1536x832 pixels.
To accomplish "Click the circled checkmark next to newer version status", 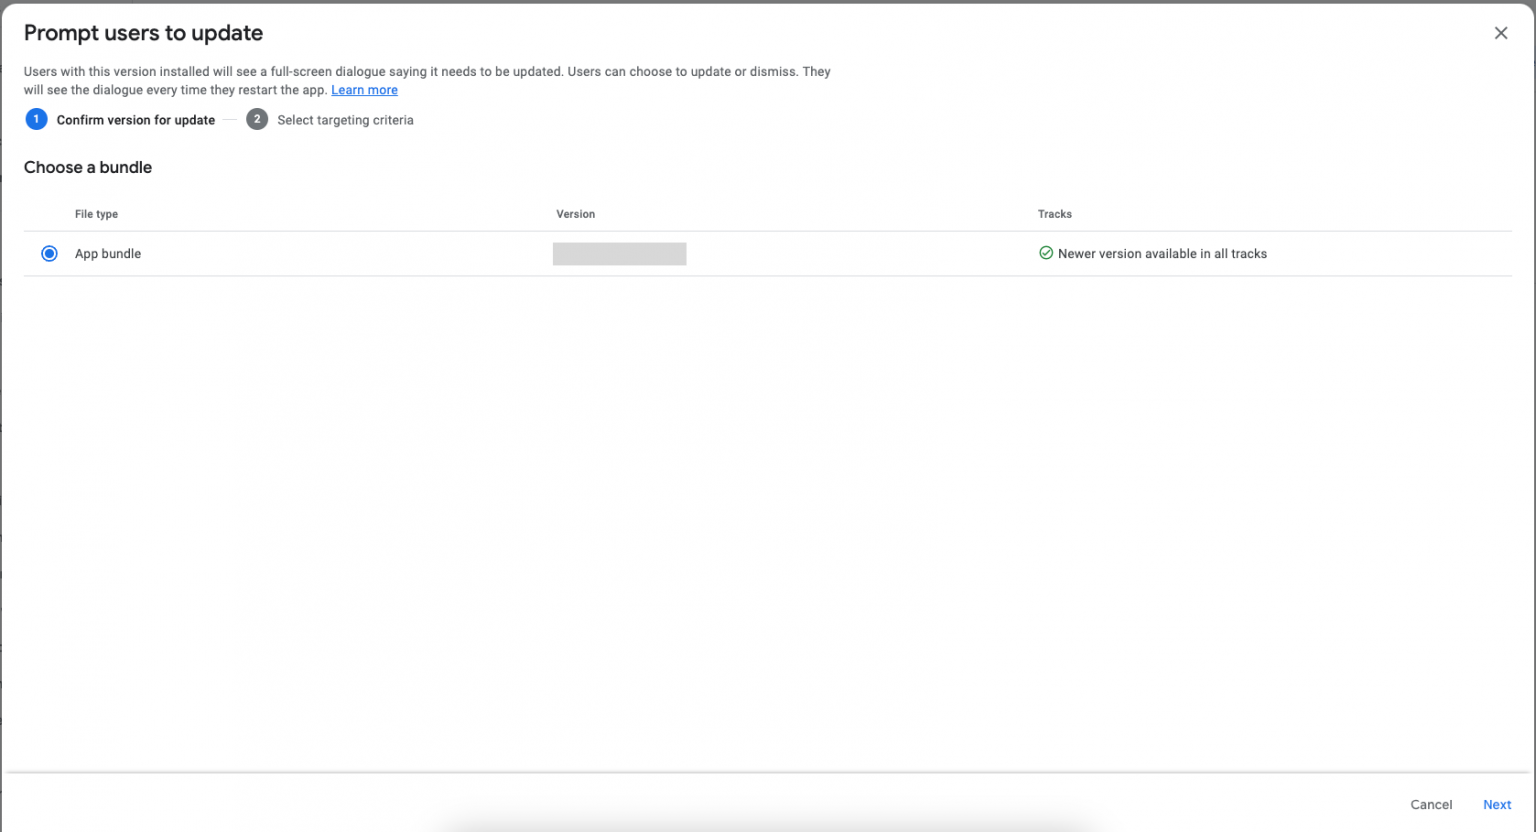I will click(1046, 253).
